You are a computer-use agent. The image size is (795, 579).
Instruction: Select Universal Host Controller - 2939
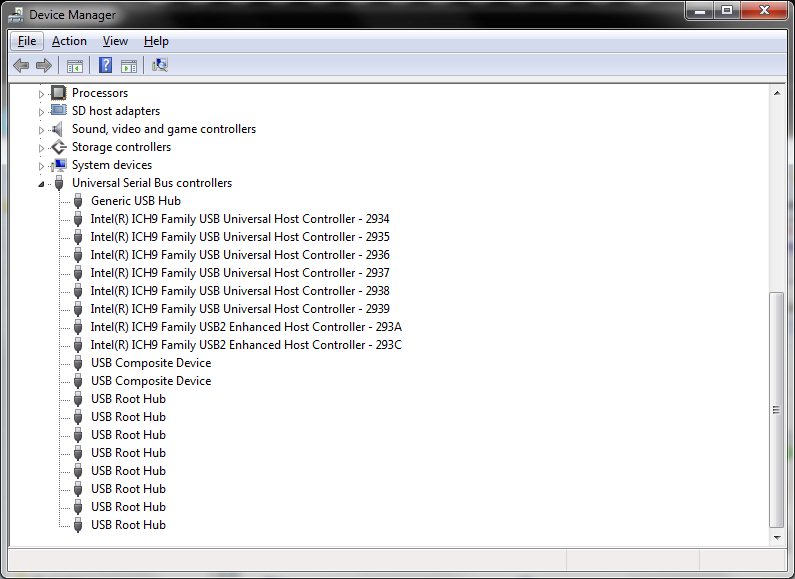coord(240,309)
